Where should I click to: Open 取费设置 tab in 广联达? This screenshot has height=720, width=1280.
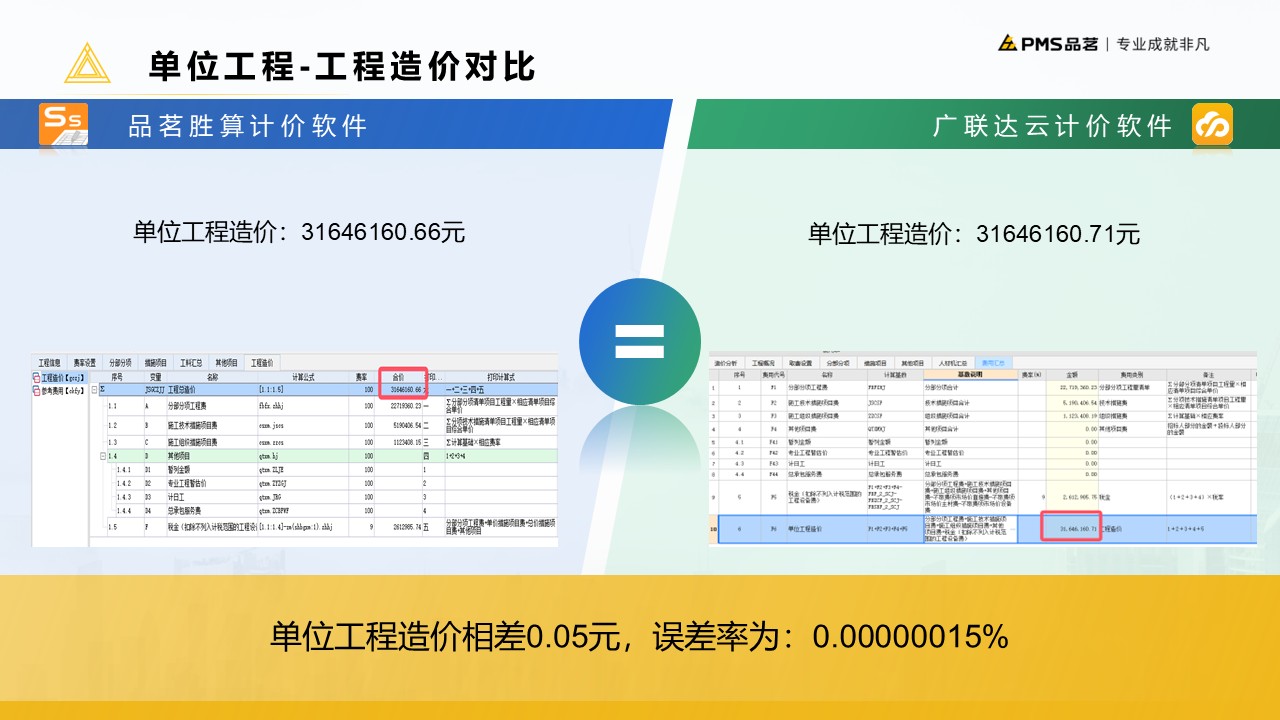pos(801,363)
